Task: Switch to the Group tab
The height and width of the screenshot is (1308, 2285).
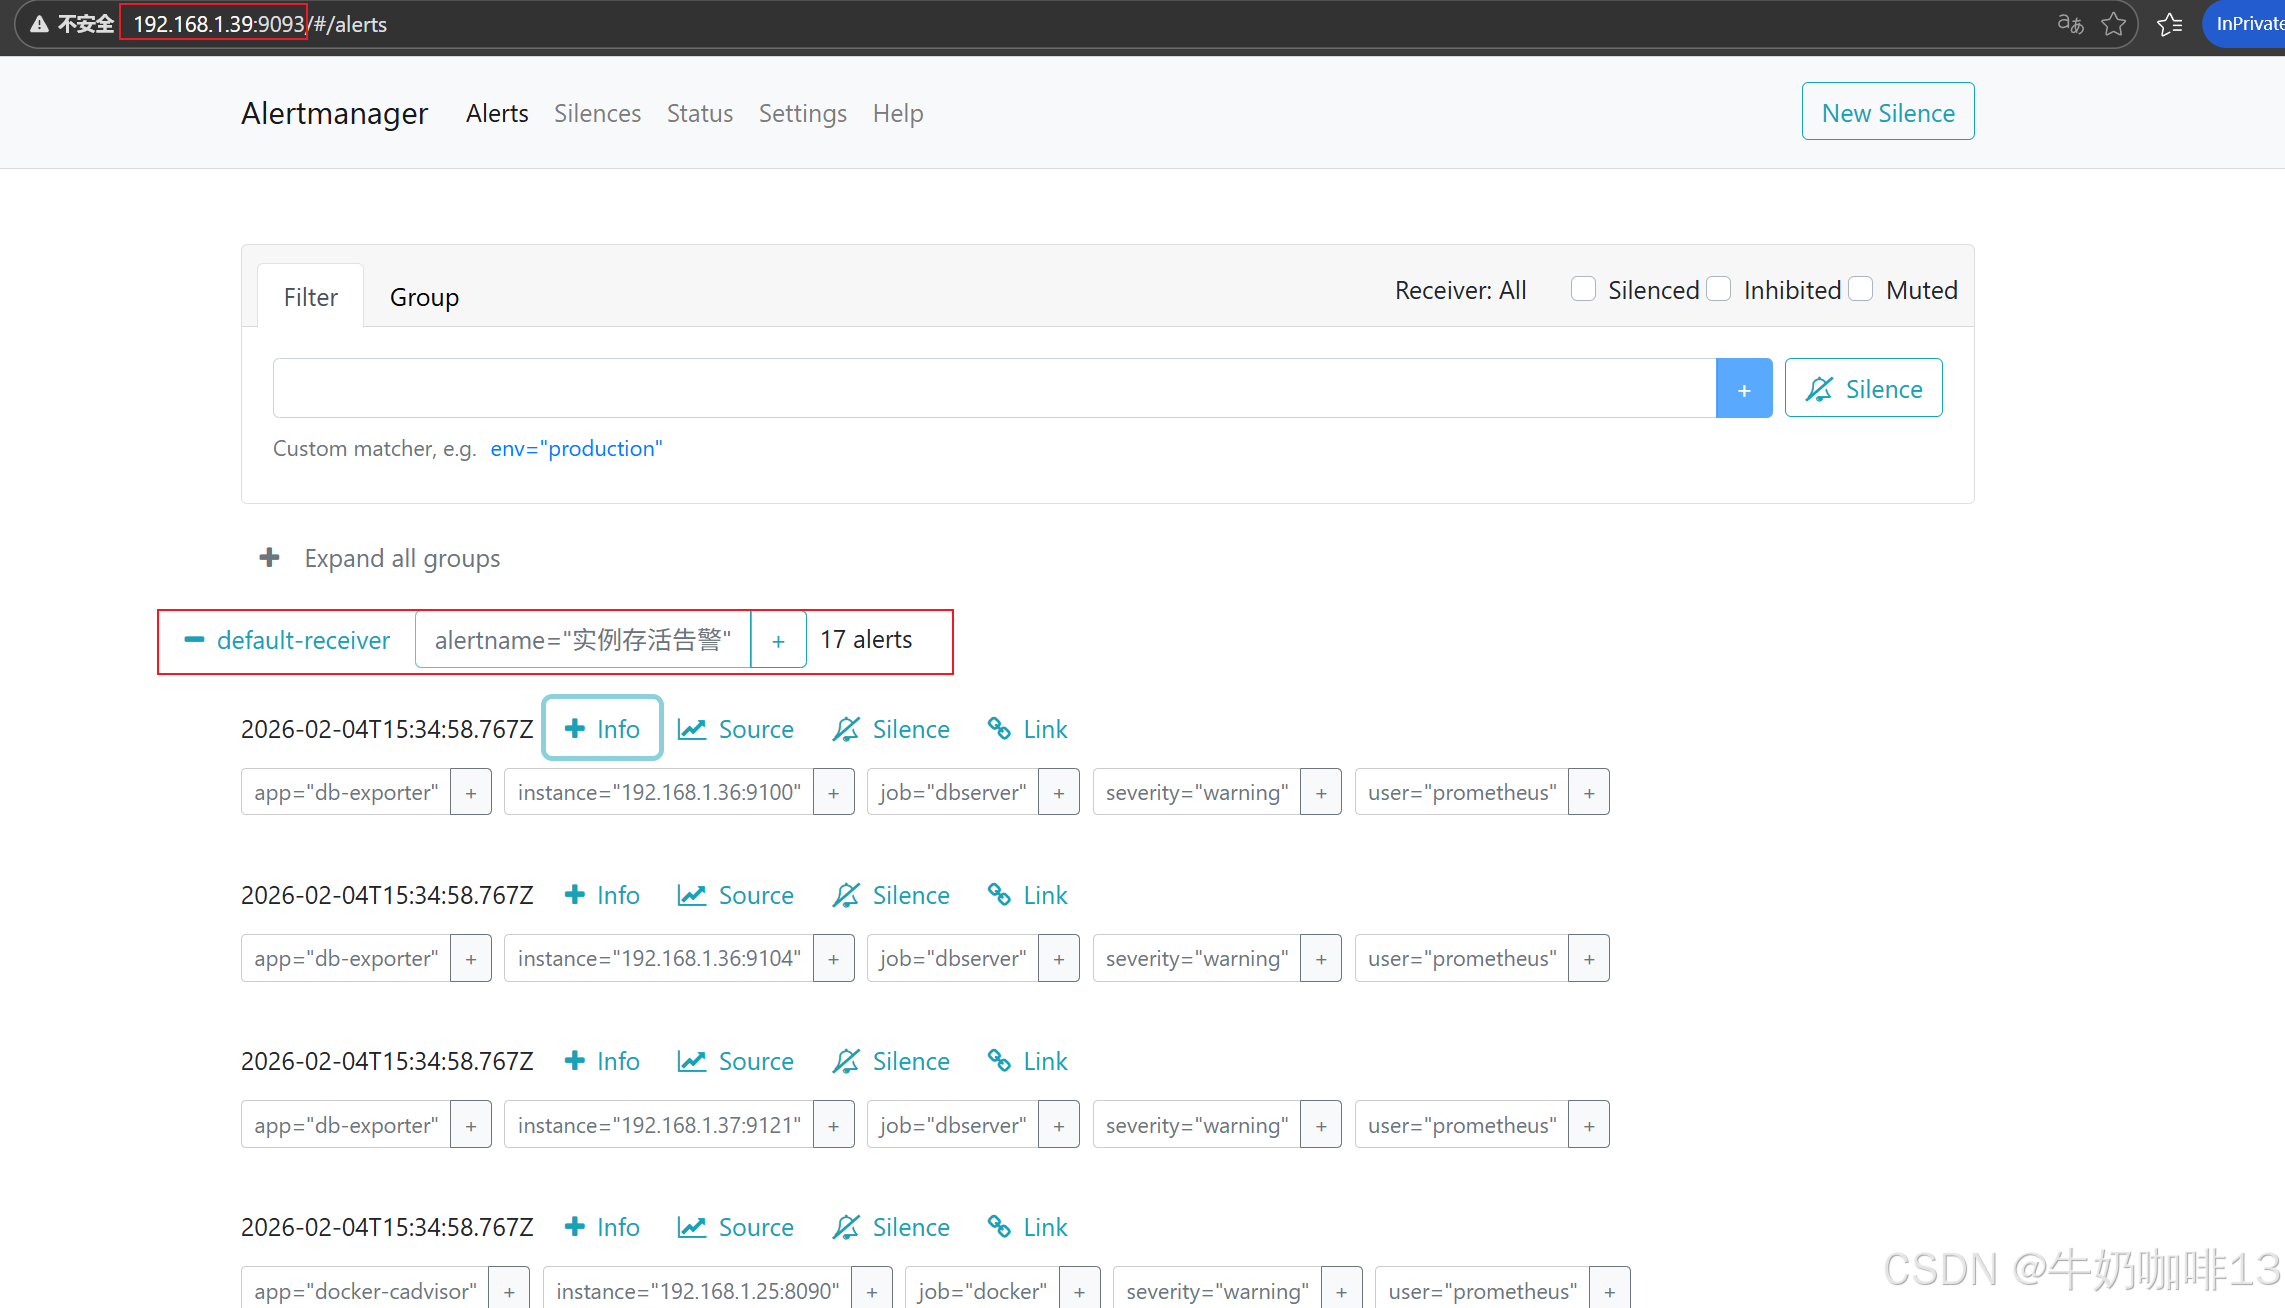Action: point(424,297)
